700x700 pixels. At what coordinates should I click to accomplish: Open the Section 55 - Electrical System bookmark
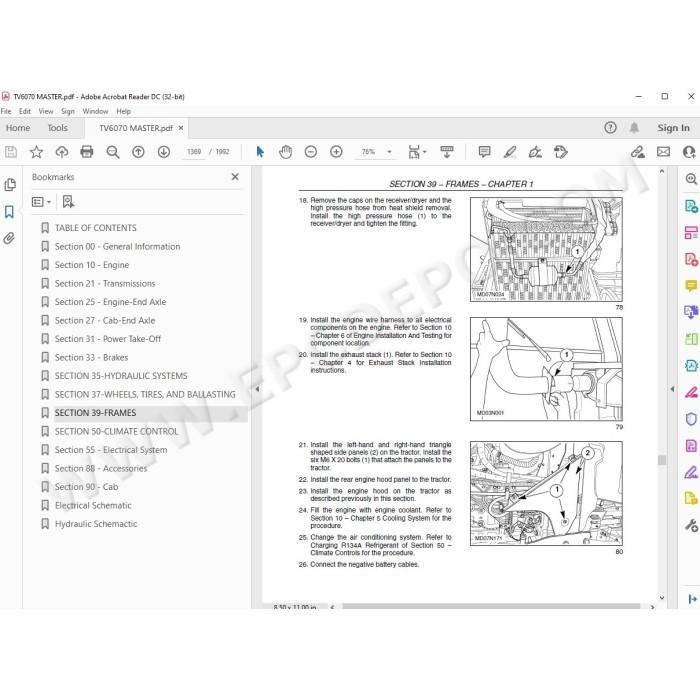coord(111,450)
